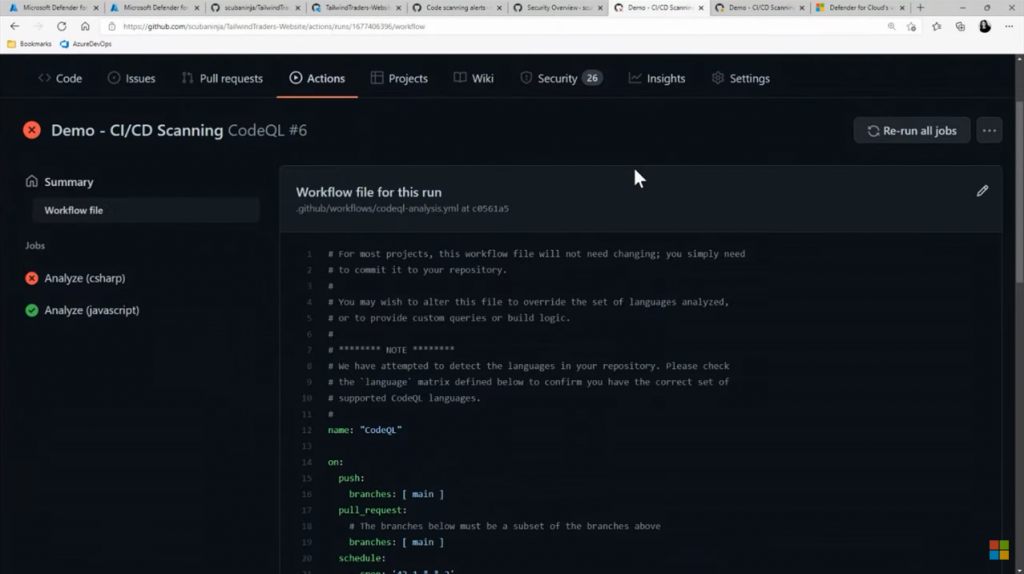Click the name: "CodeQL" code line
The image size is (1024, 574).
coord(364,430)
